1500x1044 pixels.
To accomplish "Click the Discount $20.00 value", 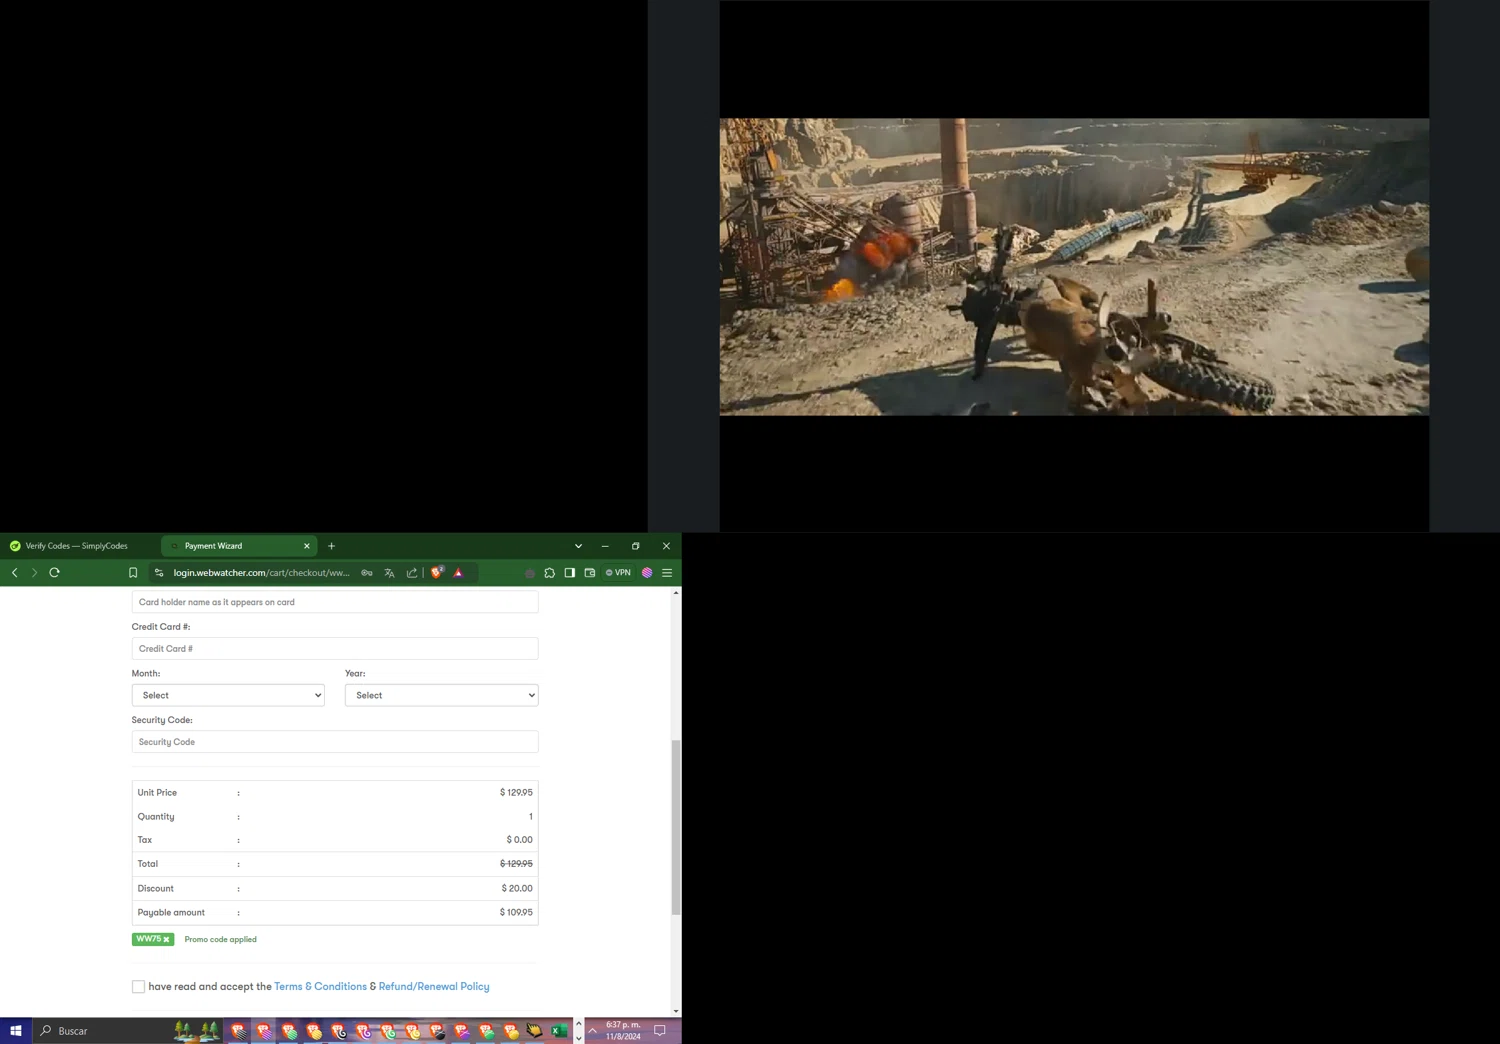I will [x=517, y=888].
